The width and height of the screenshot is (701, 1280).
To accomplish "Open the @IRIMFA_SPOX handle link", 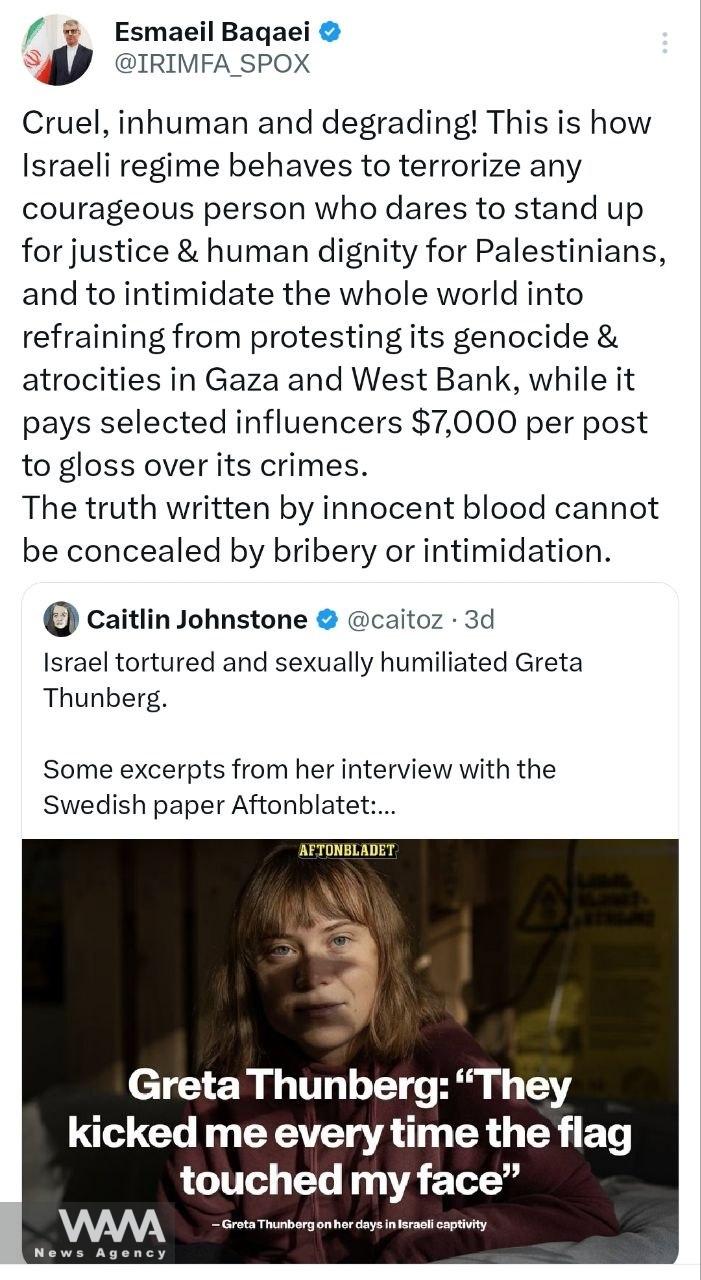I will pyautogui.click(x=213, y=64).
